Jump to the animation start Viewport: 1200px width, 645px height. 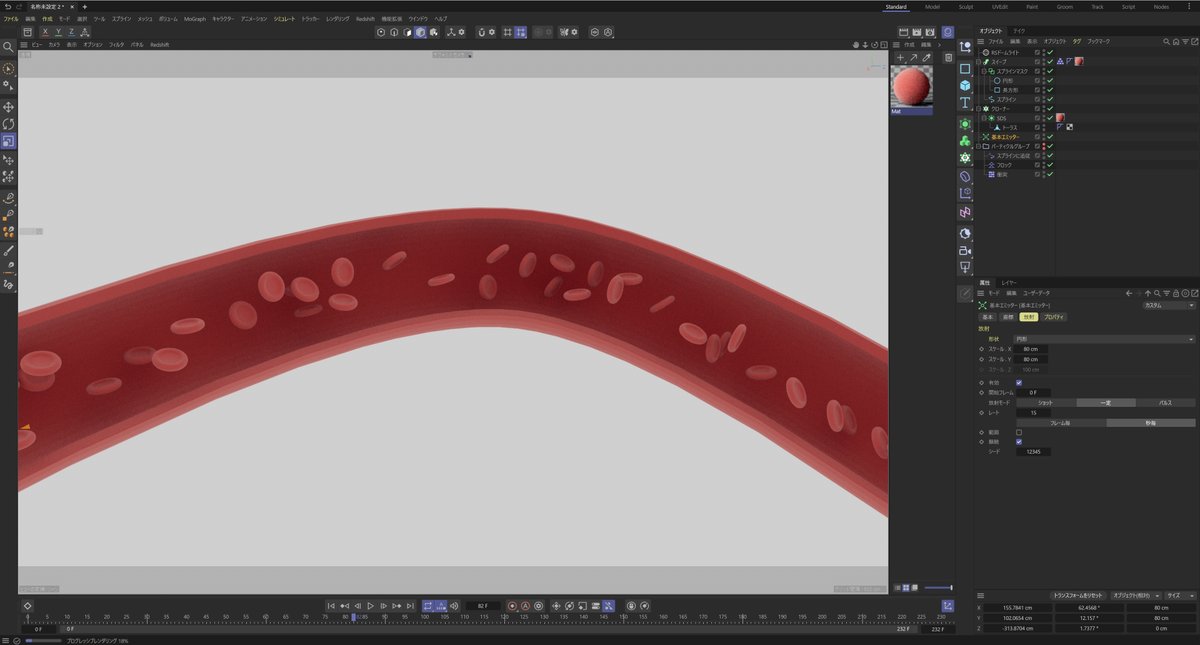tap(332, 606)
